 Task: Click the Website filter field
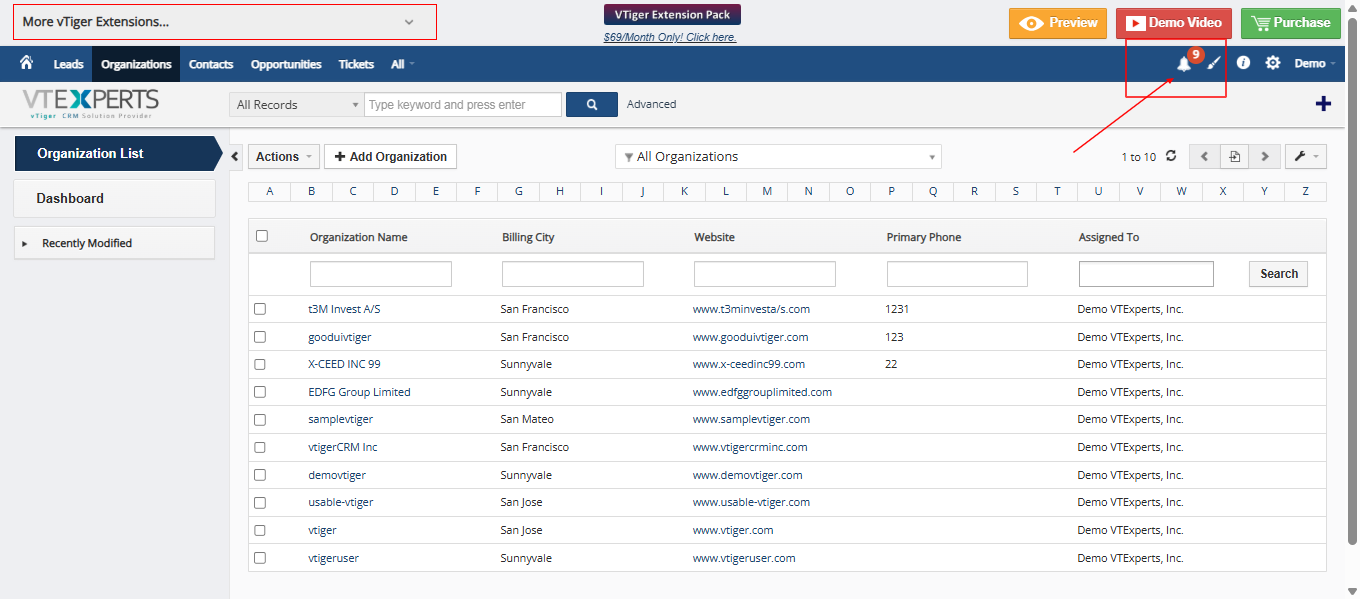[765, 274]
